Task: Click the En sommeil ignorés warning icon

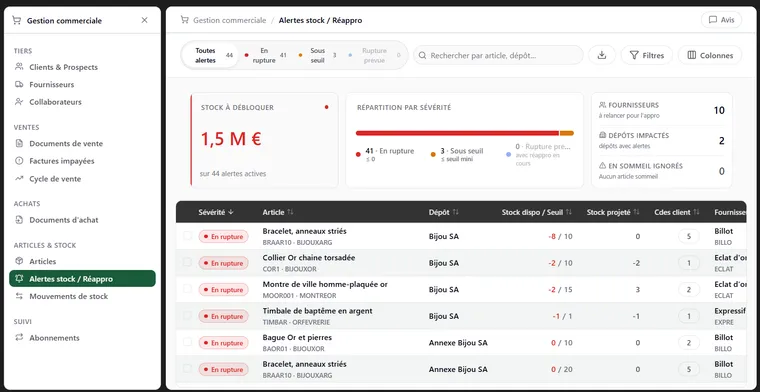Action: click(602, 166)
